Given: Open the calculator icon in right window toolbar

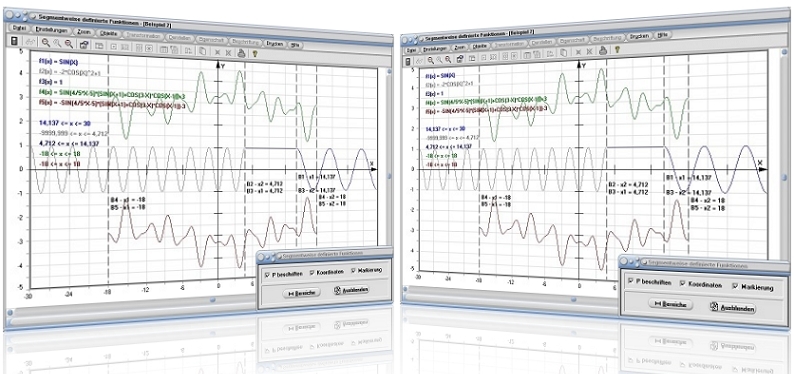Looking at the screenshot, I should coord(408,61).
